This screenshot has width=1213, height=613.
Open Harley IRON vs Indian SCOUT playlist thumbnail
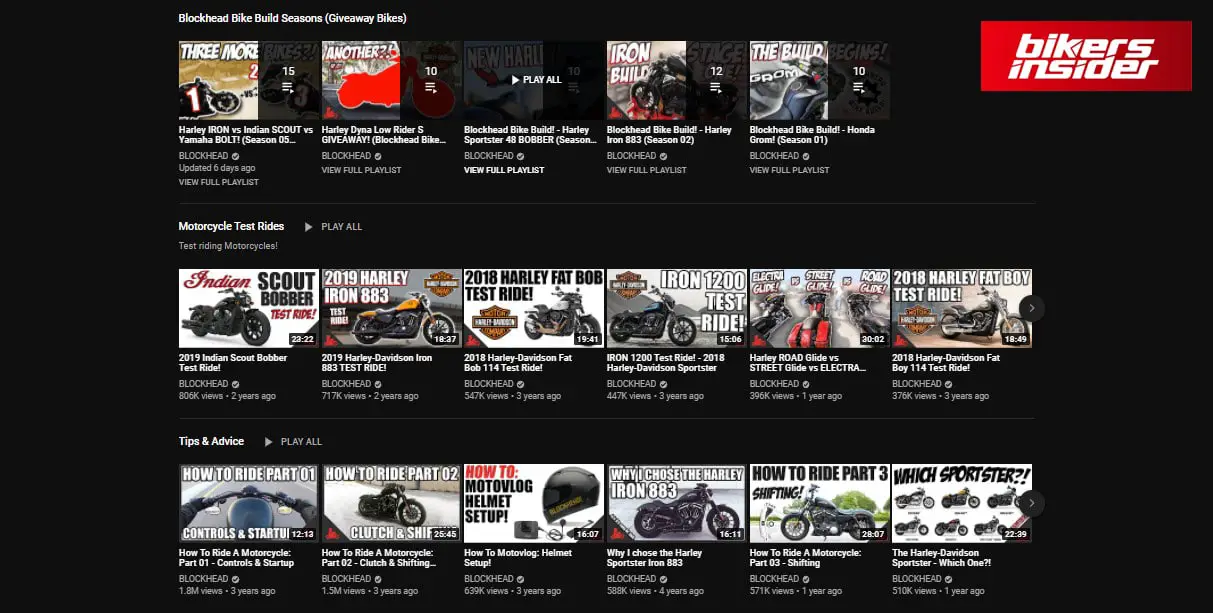tap(248, 80)
